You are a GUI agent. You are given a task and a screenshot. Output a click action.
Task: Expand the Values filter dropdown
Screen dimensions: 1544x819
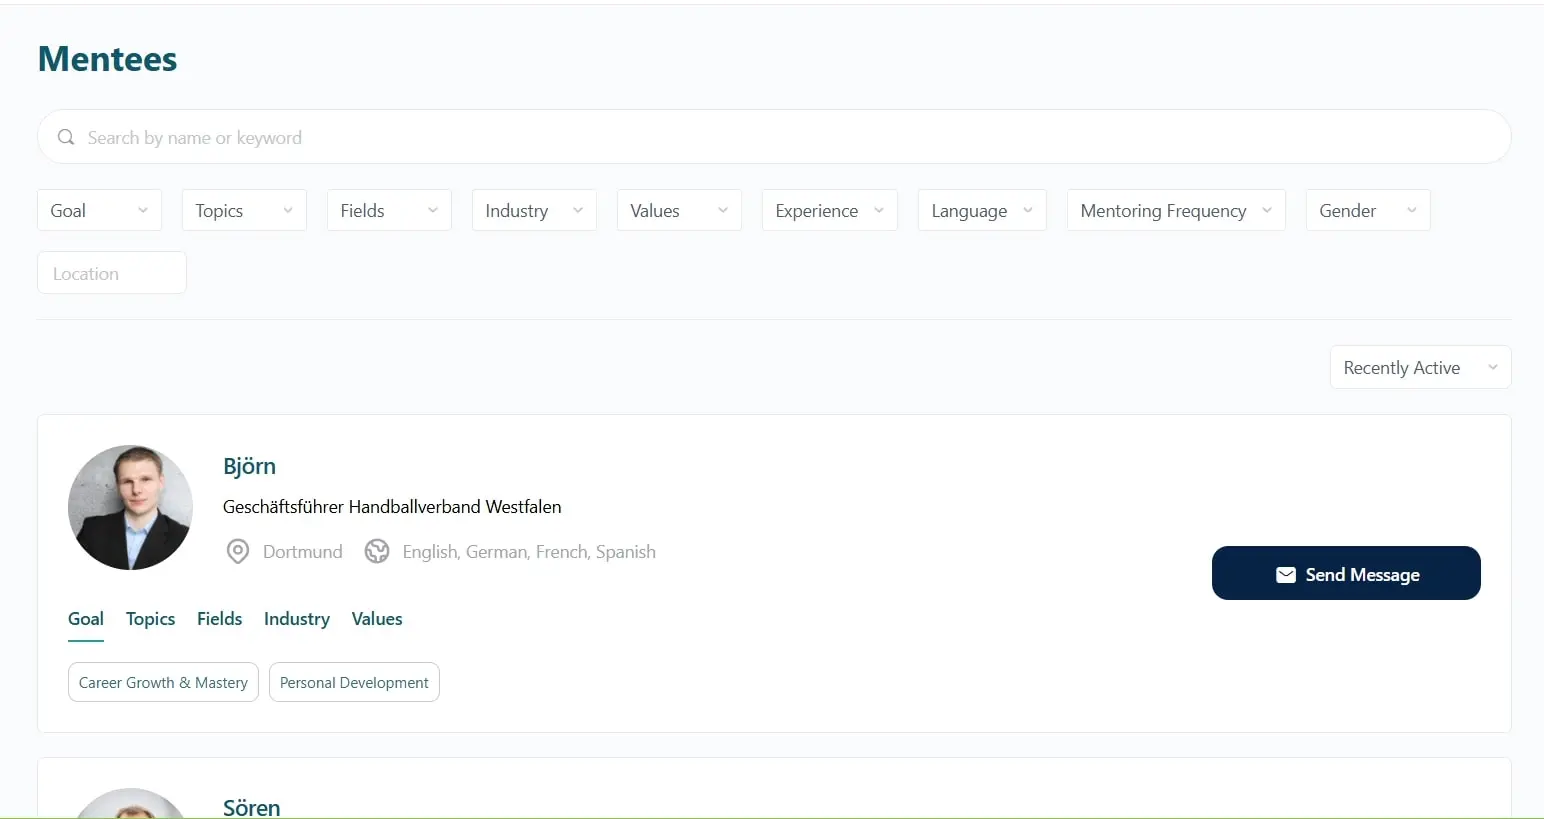click(x=679, y=210)
